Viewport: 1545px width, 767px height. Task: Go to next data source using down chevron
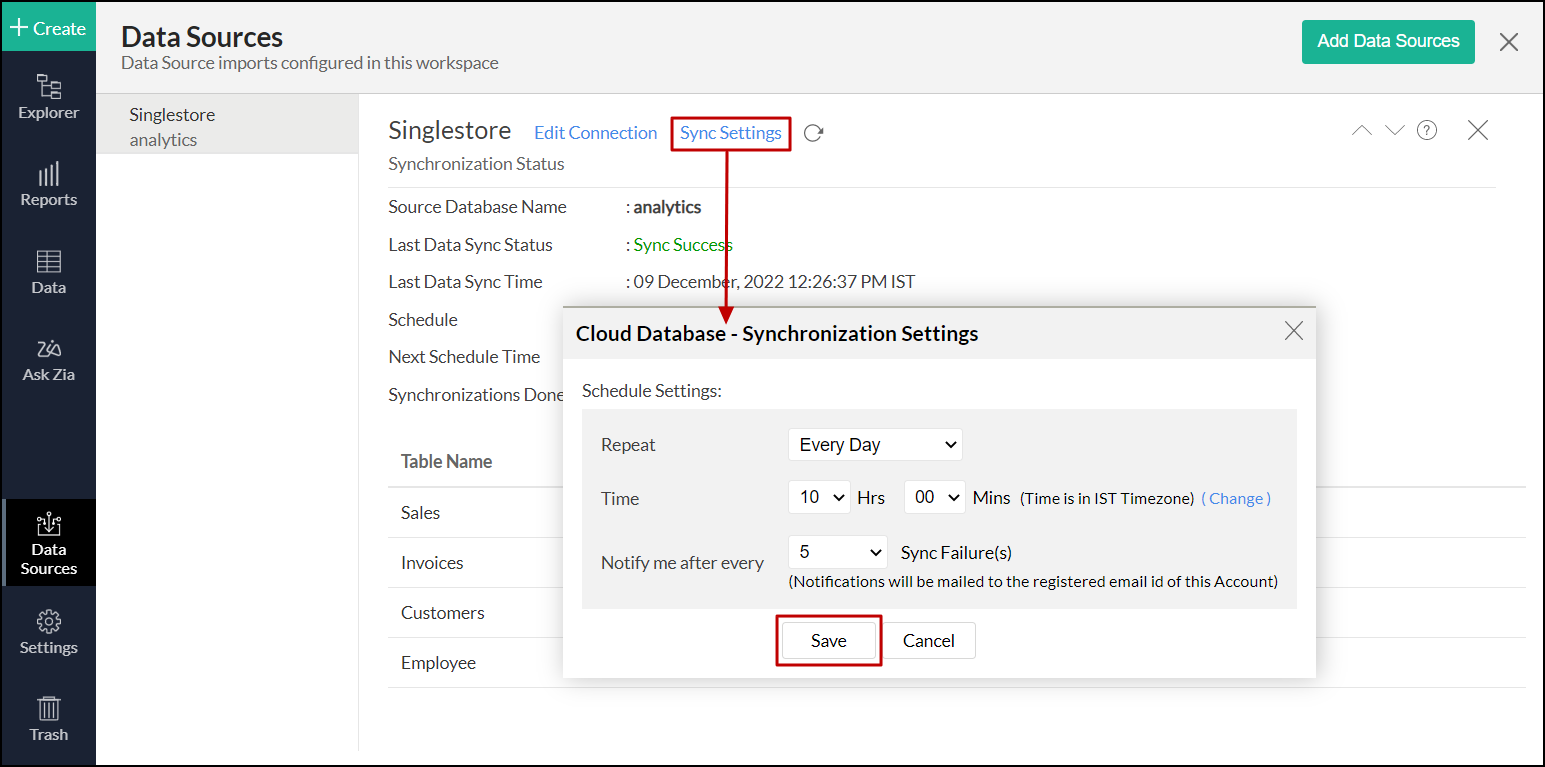(x=1395, y=130)
